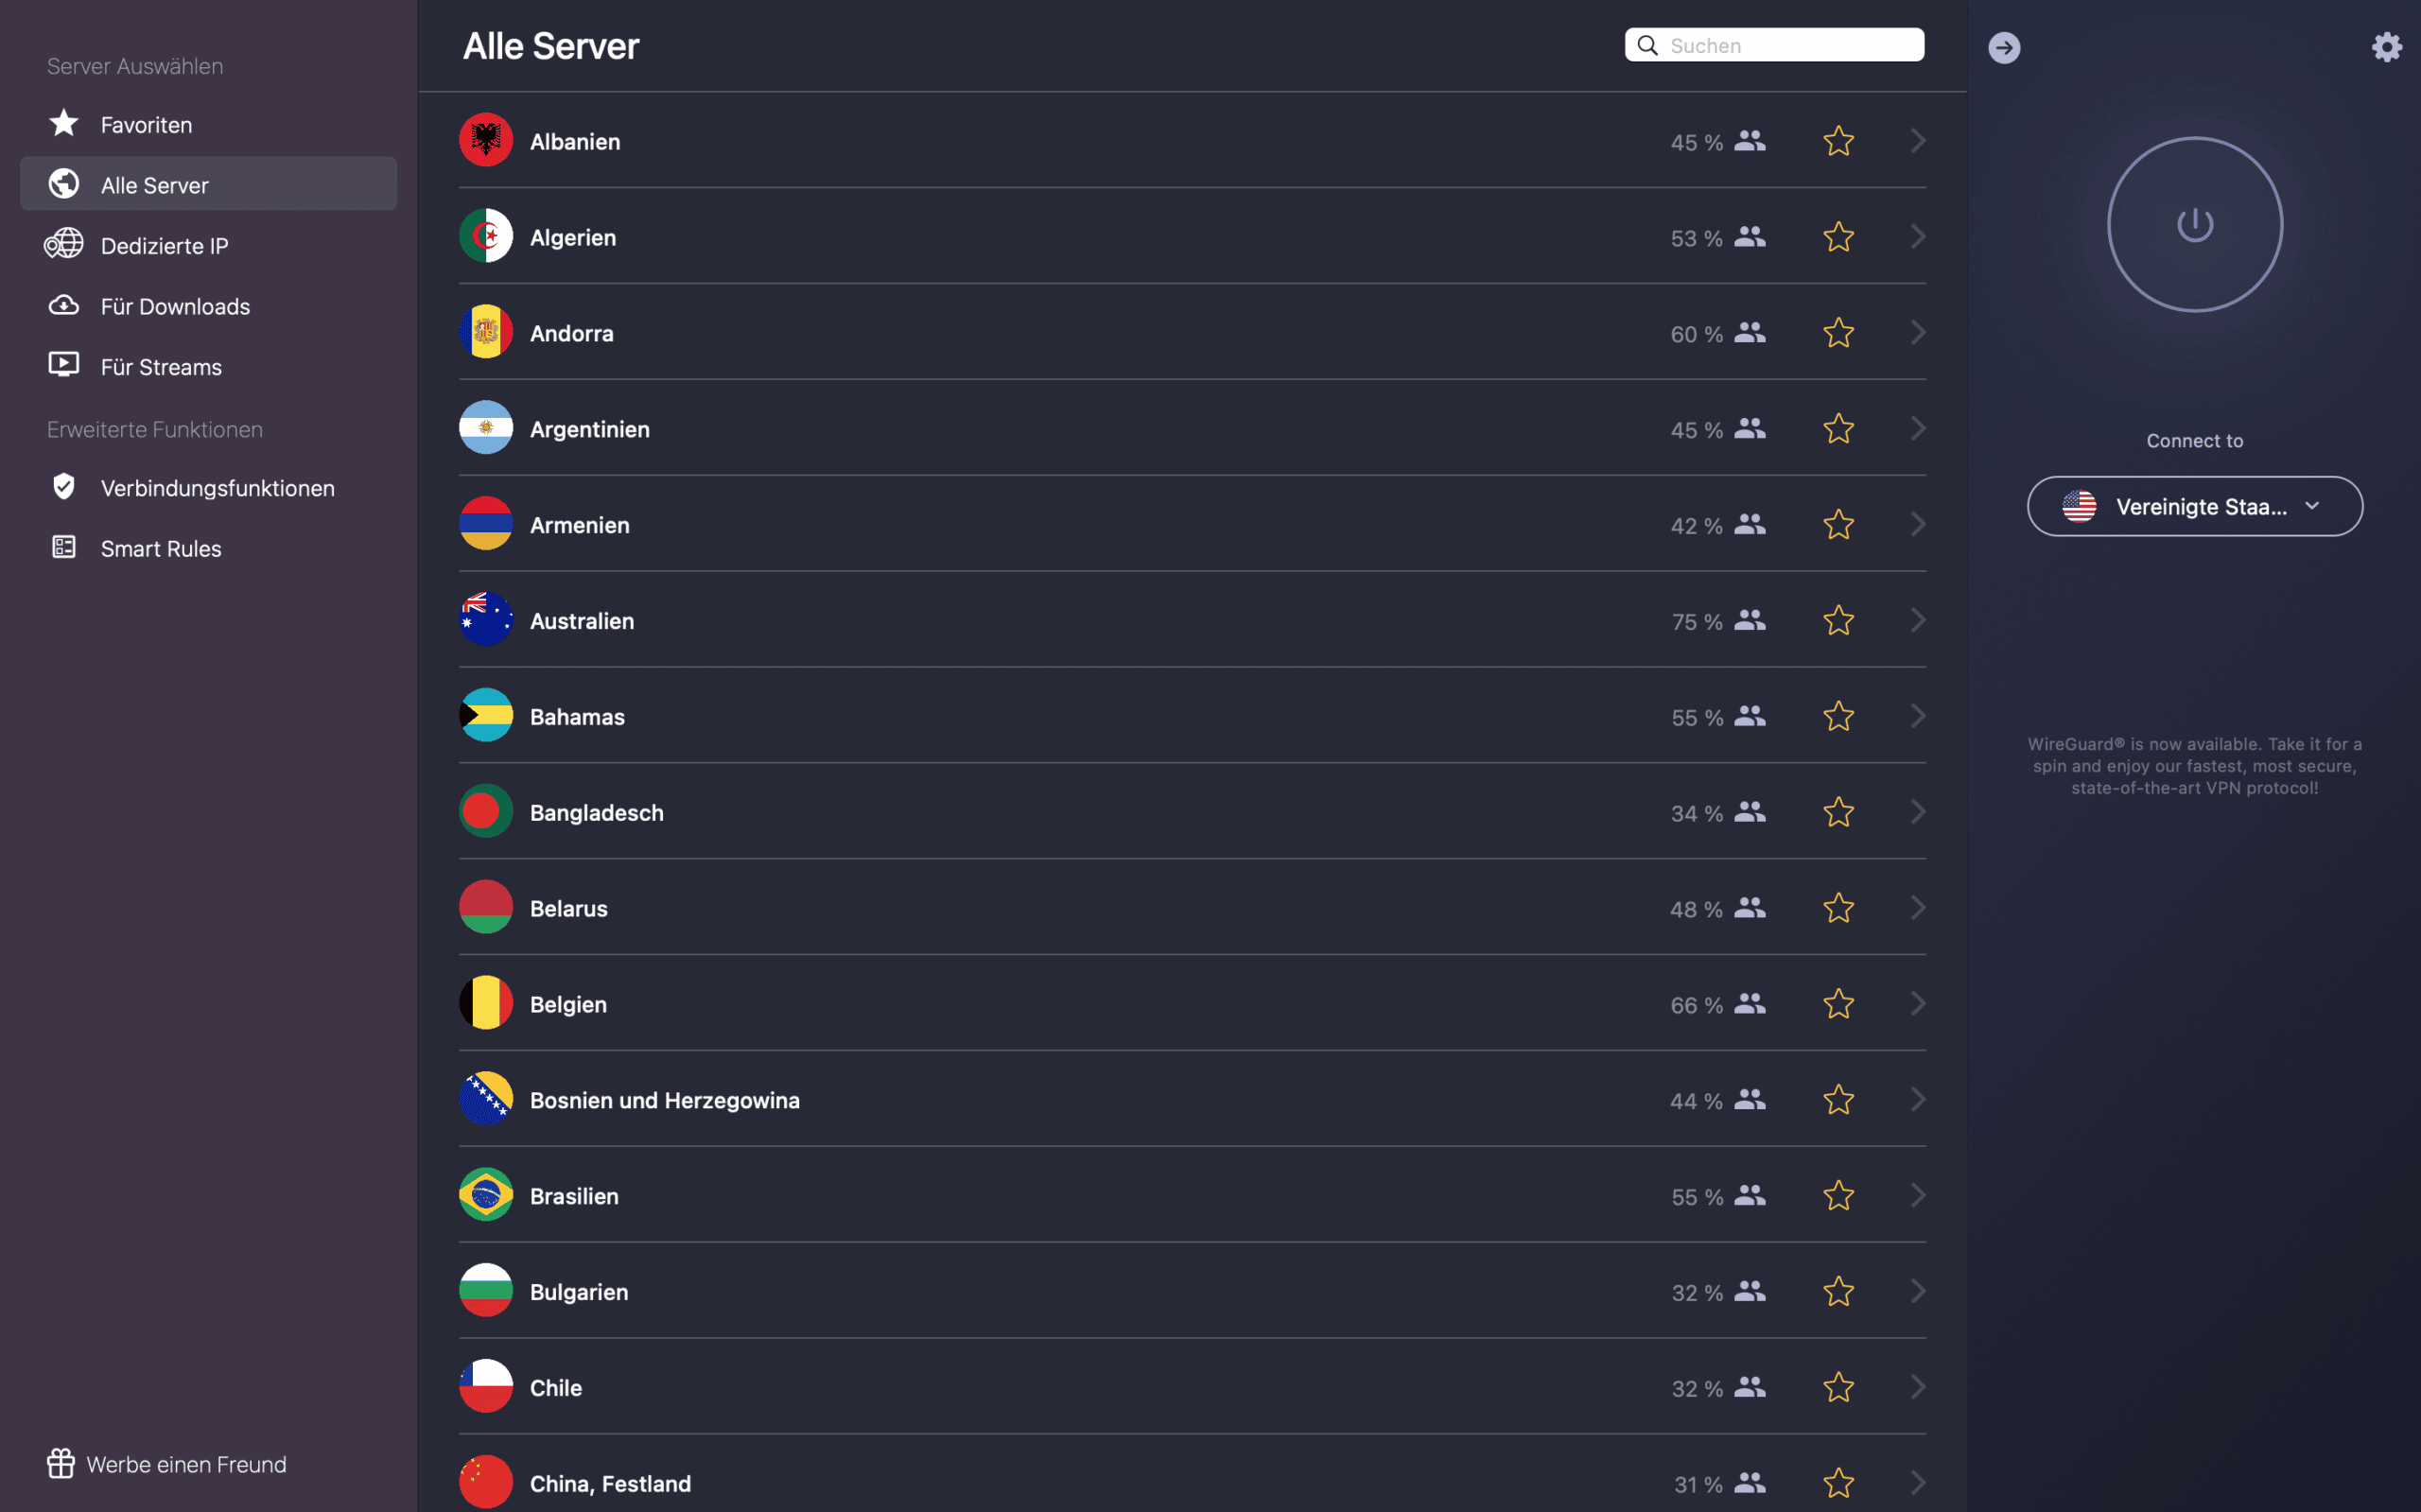Toggle favorite star for Belgien

coord(1838,1003)
